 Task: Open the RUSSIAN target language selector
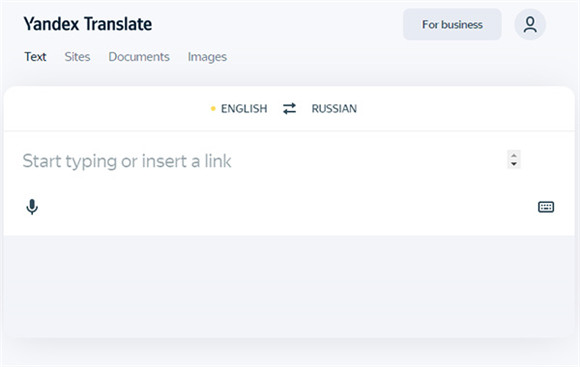pyautogui.click(x=334, y=108)
